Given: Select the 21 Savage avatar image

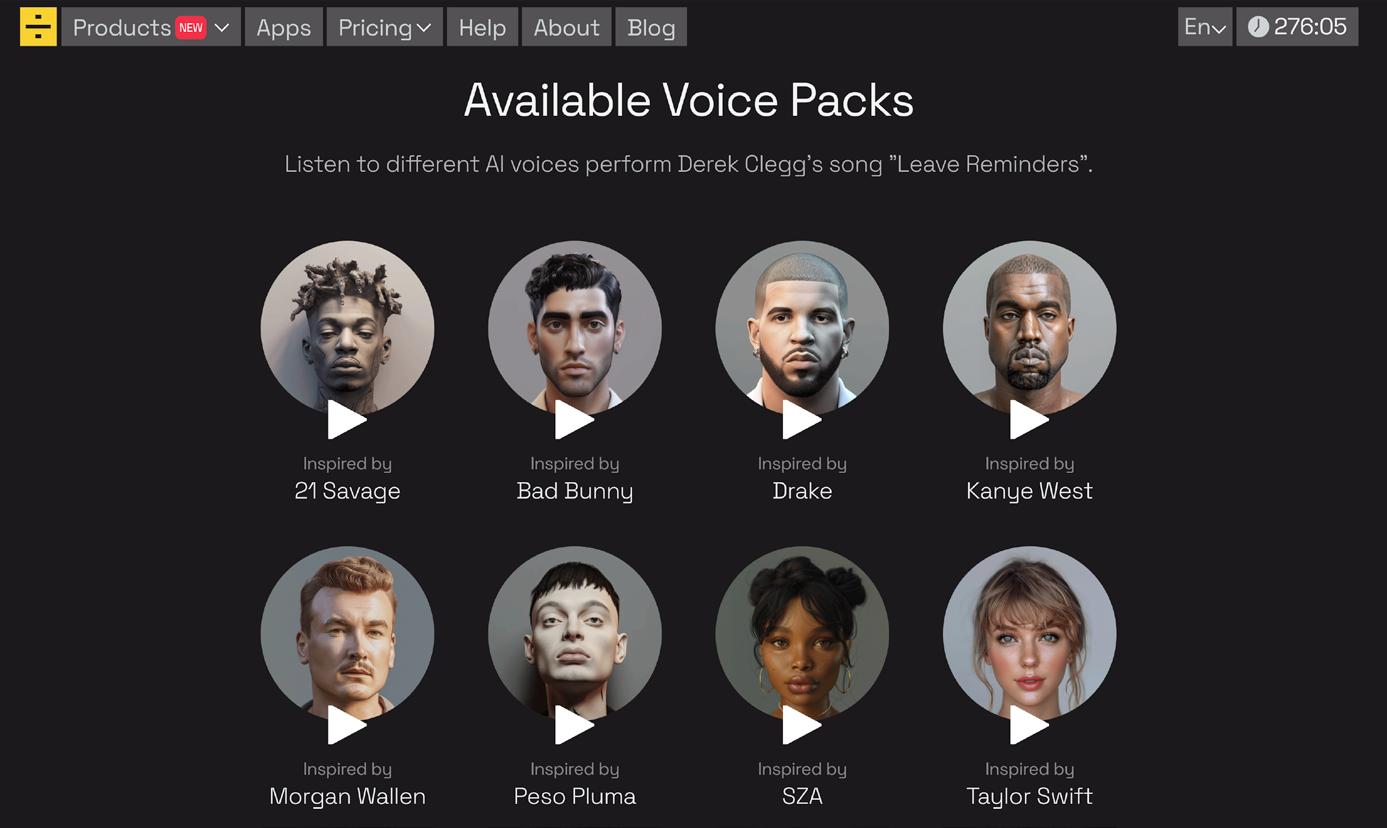Looking at the screenshot, I should (x=347, y=327).
